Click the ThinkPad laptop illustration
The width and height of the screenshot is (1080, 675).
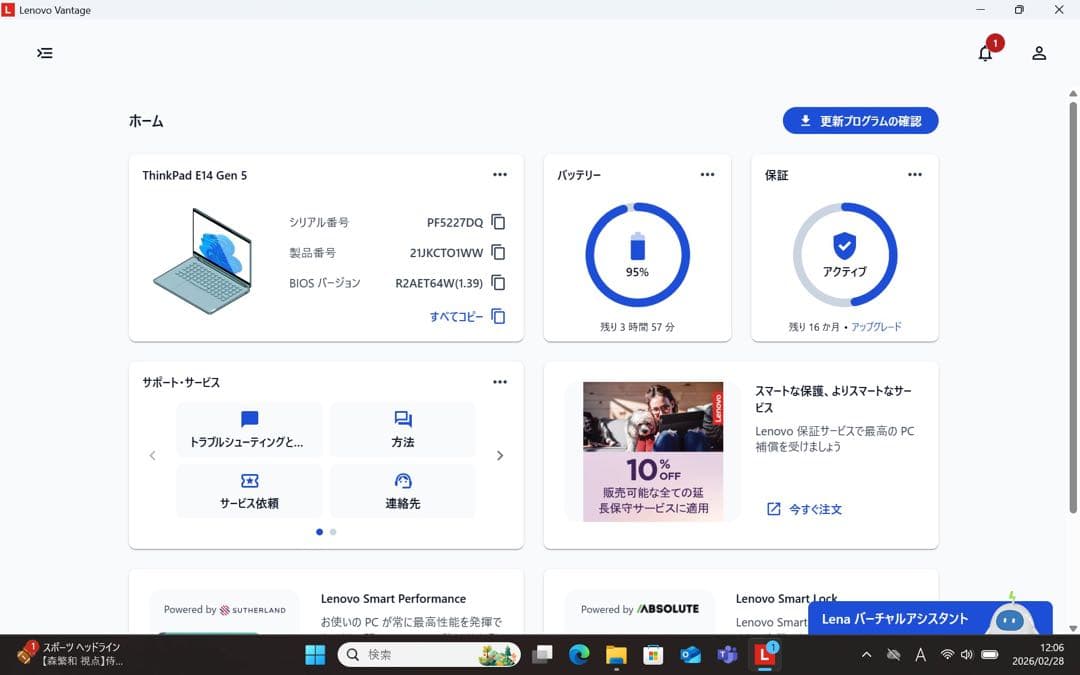[203, 260]
